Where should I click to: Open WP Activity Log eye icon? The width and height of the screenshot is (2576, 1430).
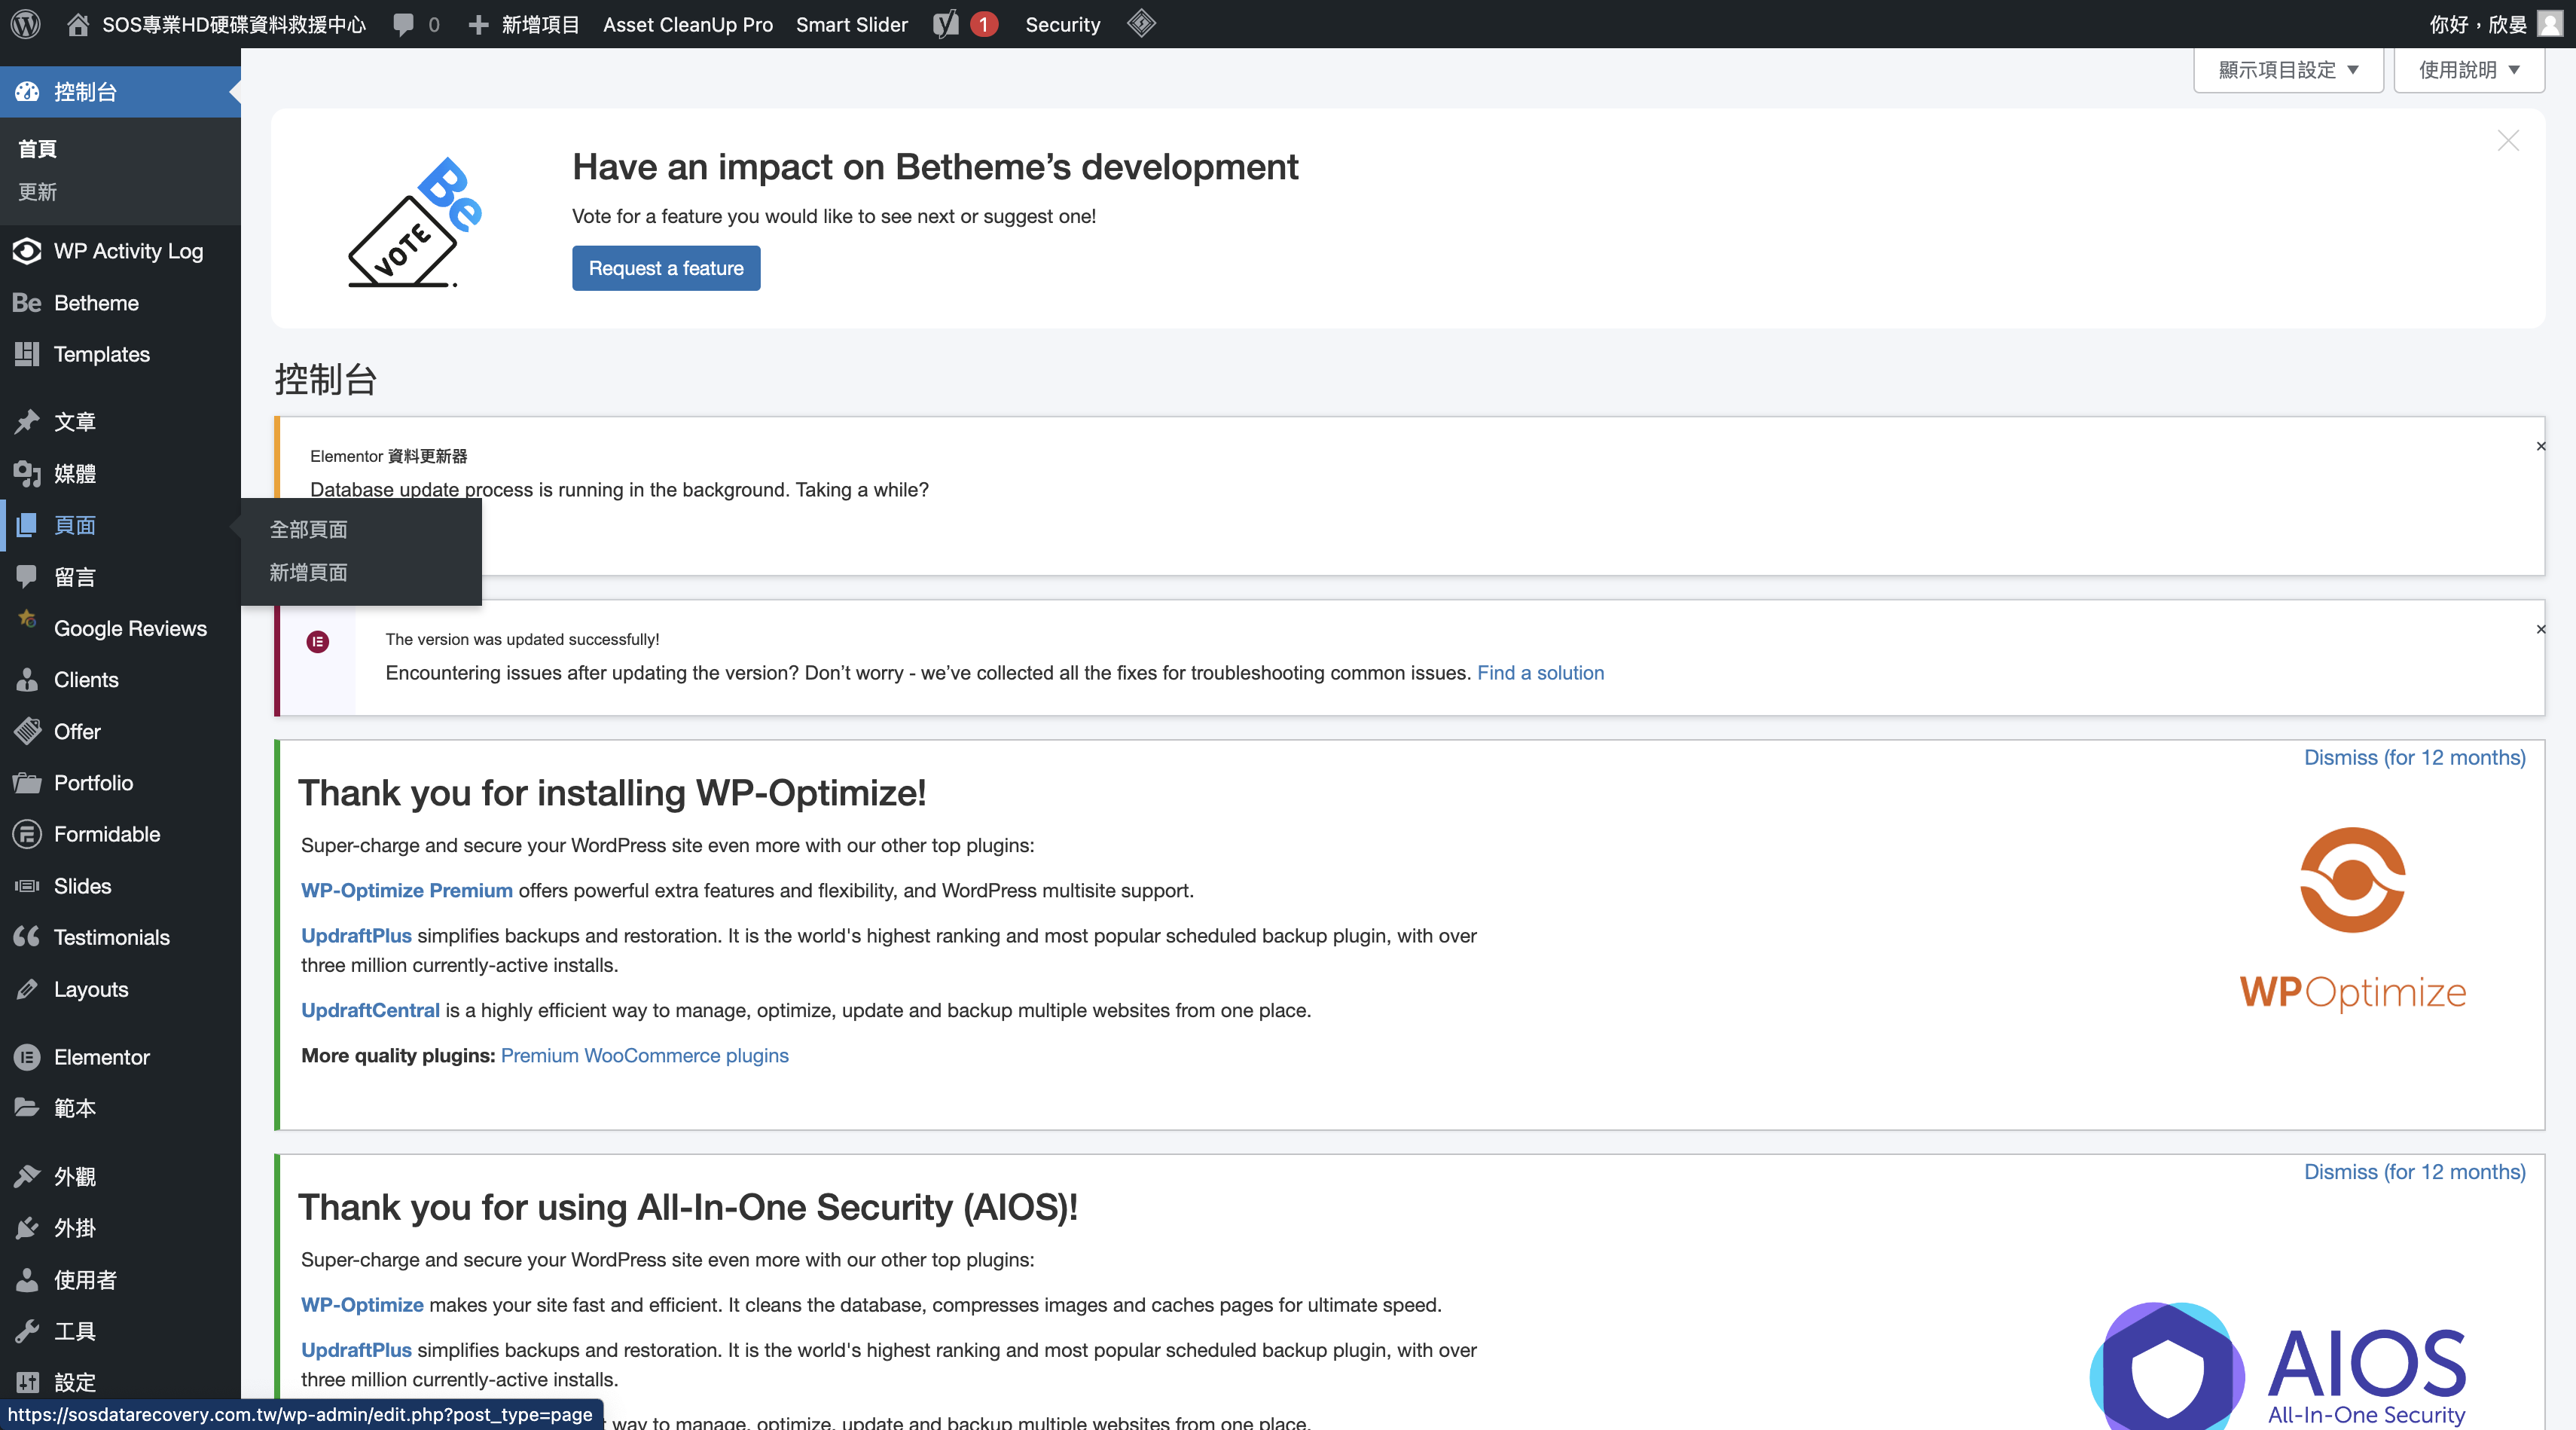pos(27,251)
